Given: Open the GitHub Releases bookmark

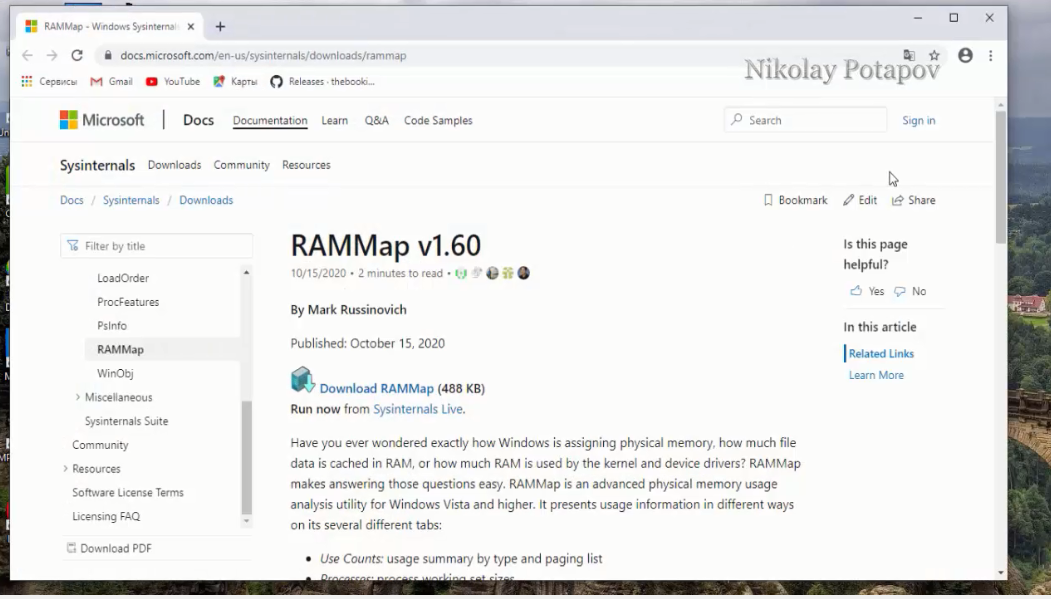Looking at the screenshot, I should tap(322, 82).
